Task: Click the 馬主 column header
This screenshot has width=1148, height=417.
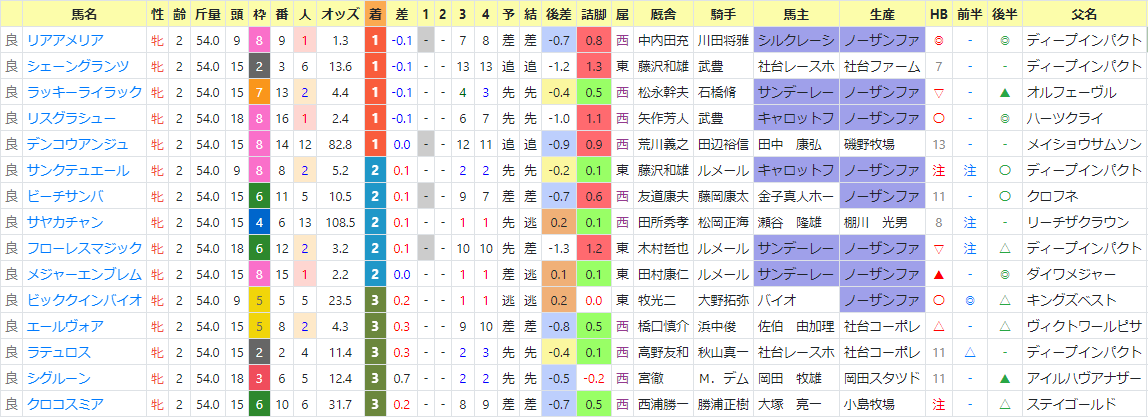Action: pos(796,14)
